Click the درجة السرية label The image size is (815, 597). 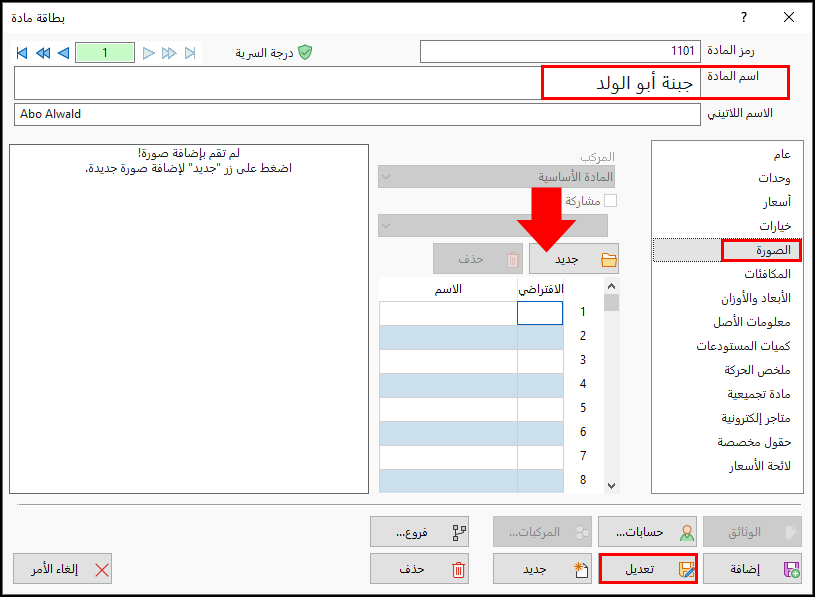coord(264,53)
